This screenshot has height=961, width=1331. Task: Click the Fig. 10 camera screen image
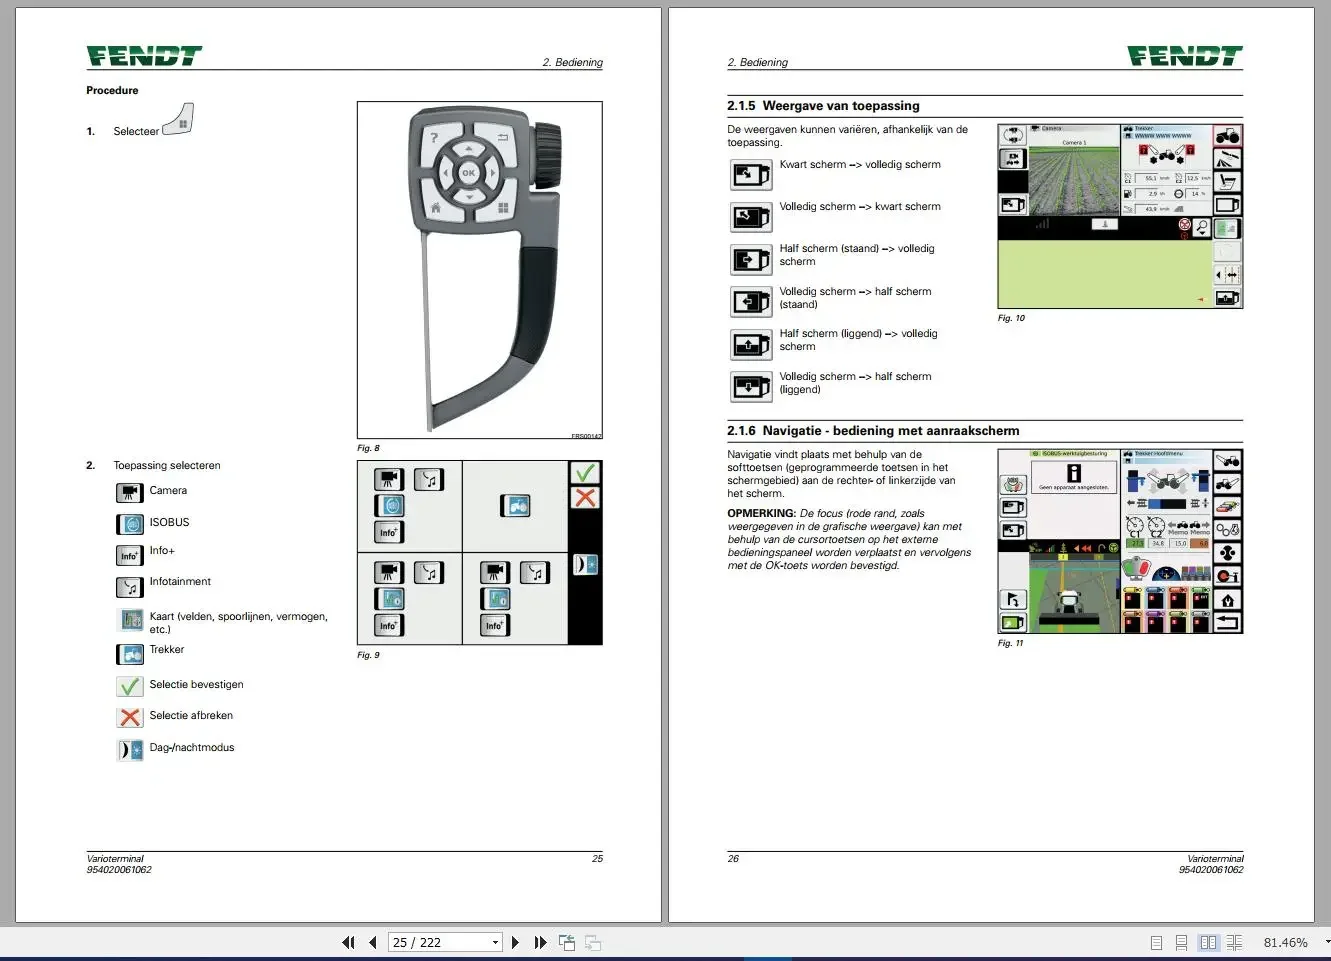1120,216
